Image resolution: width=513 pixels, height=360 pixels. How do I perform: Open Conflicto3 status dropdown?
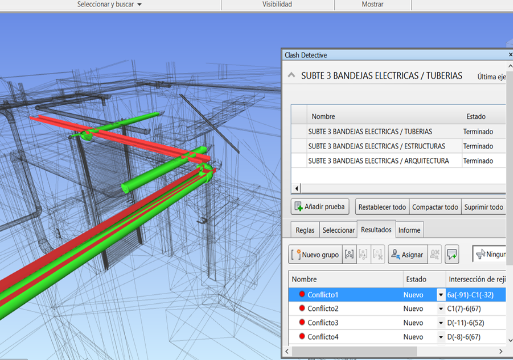pyautogui.click(x=441, y=323)
